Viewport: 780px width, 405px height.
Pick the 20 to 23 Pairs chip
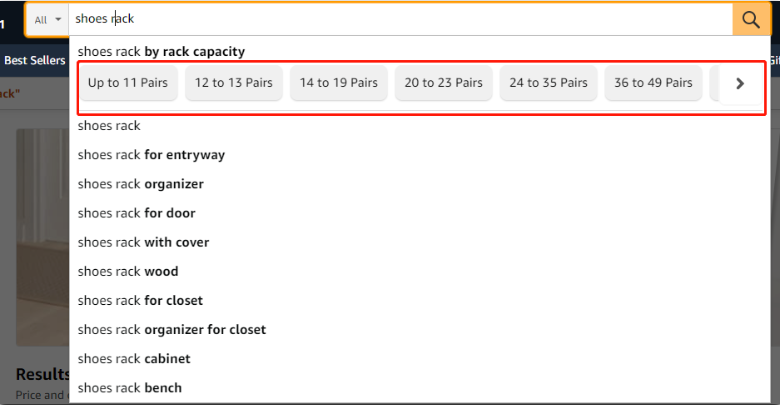[x=443, y=83]
